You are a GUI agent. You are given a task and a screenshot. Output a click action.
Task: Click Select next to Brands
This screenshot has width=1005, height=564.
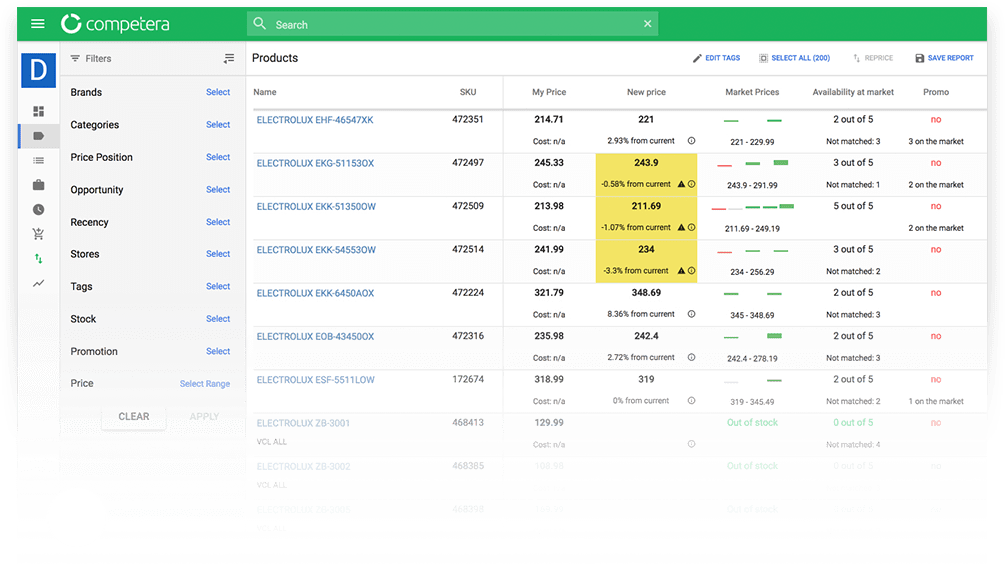(x=218, y=92)
